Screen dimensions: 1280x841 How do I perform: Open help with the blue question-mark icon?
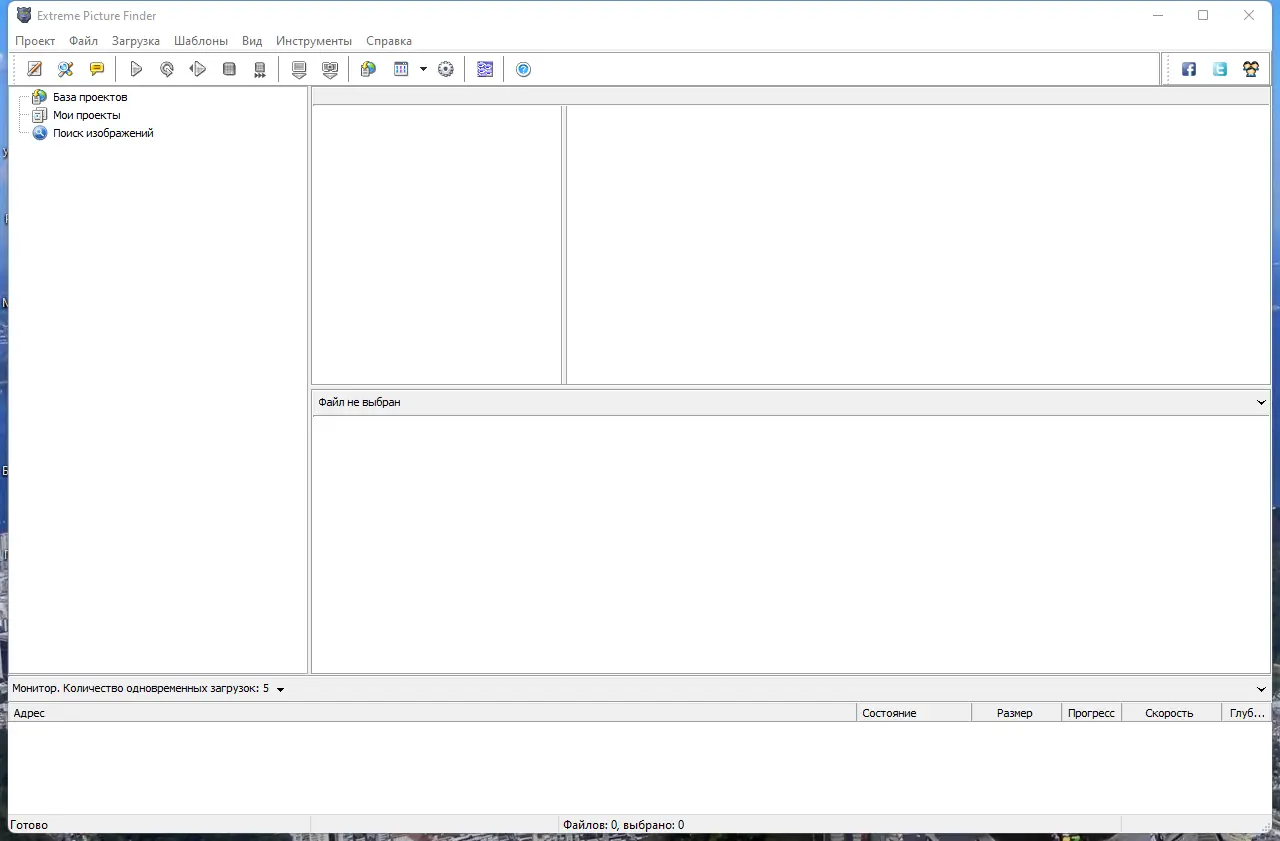coord(523,69)
